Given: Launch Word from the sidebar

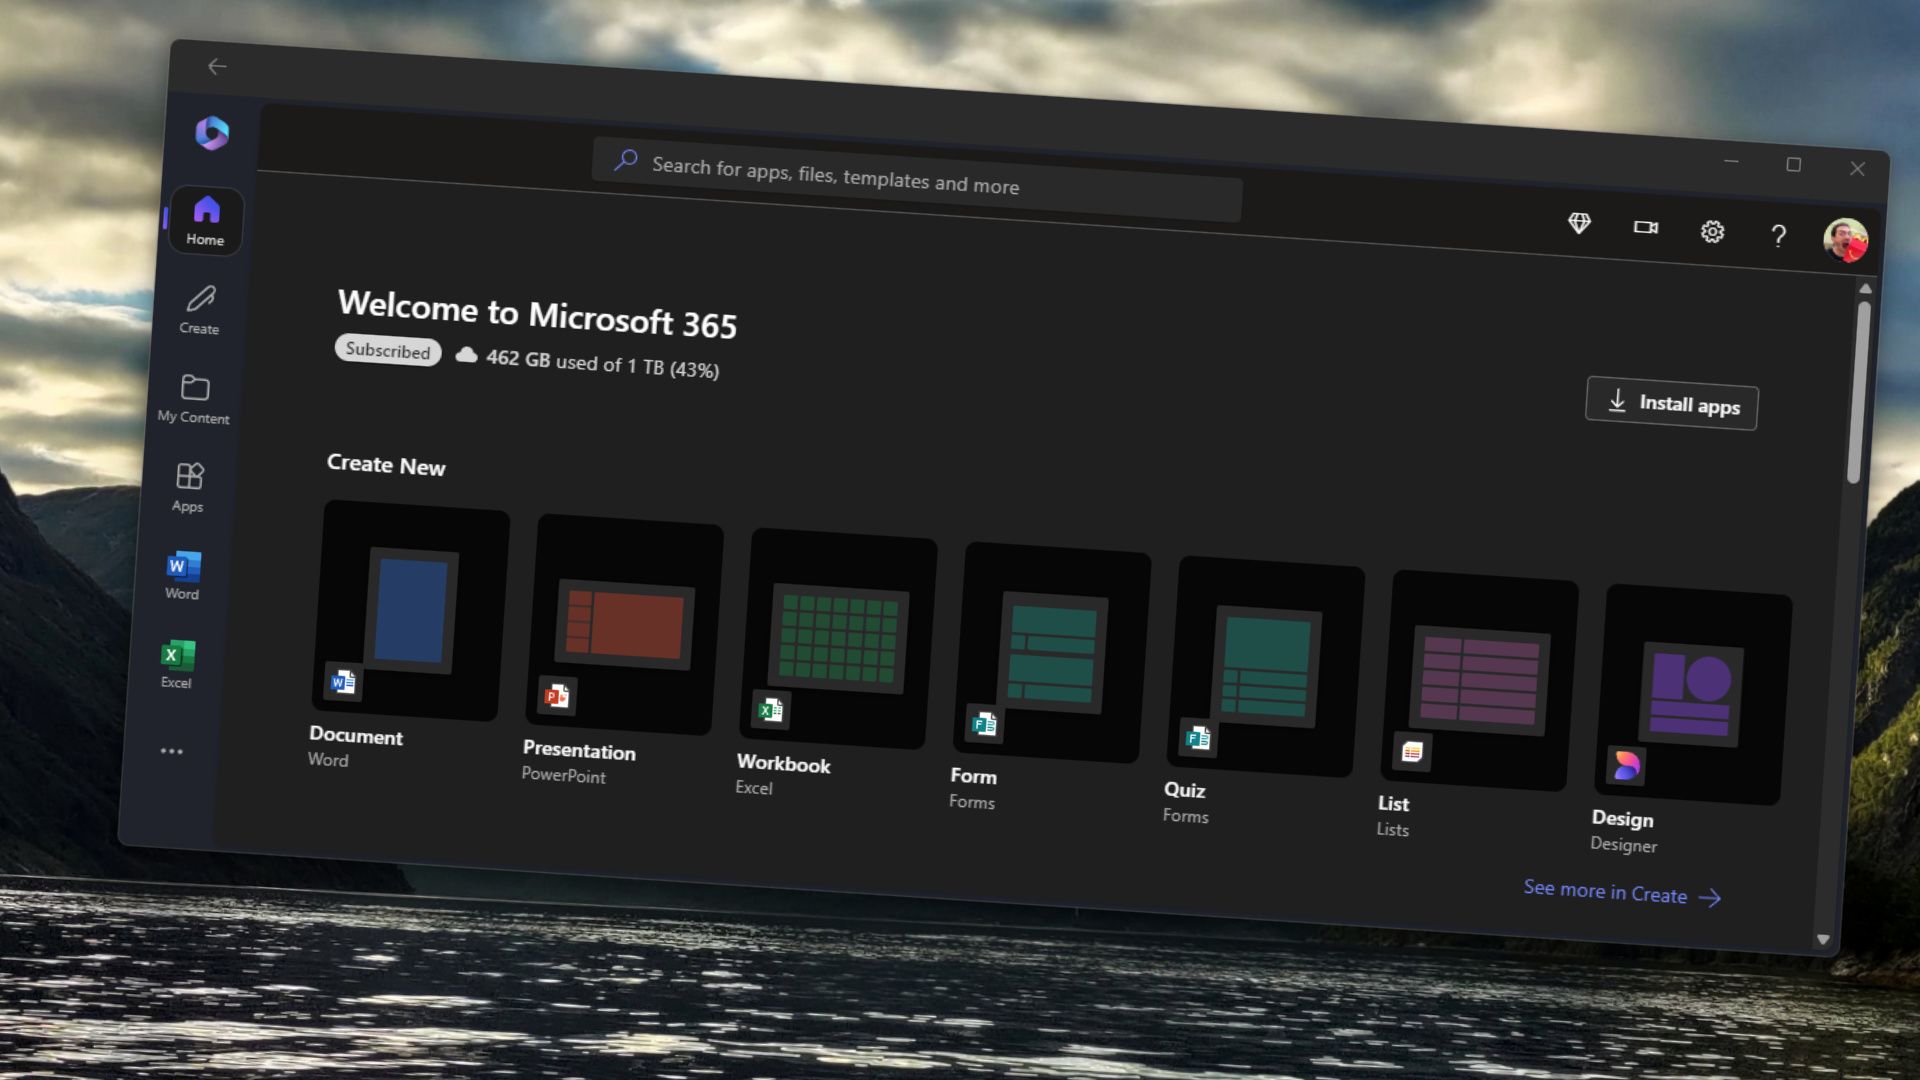Looking at the screenshot, I should point(180,575).
